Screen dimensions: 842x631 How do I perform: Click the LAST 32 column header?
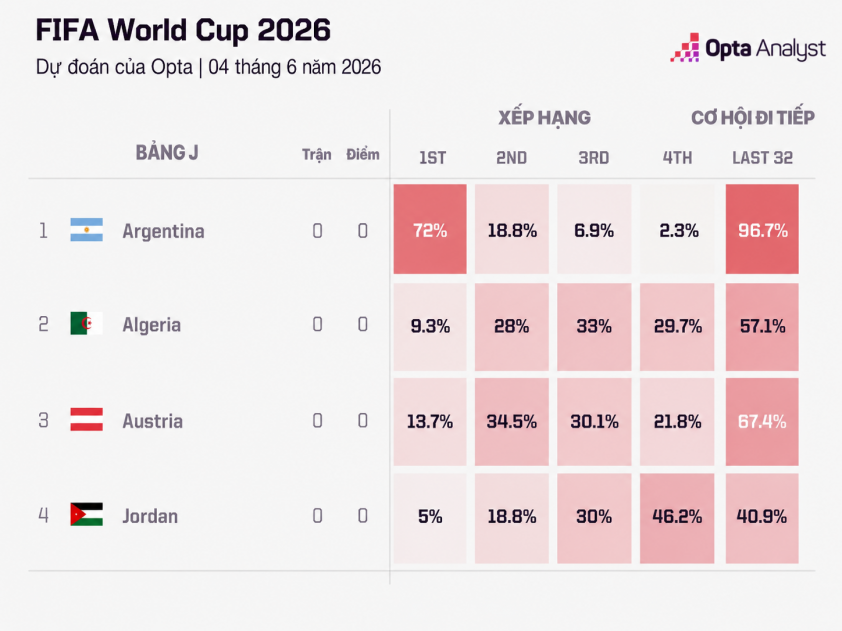763,158
